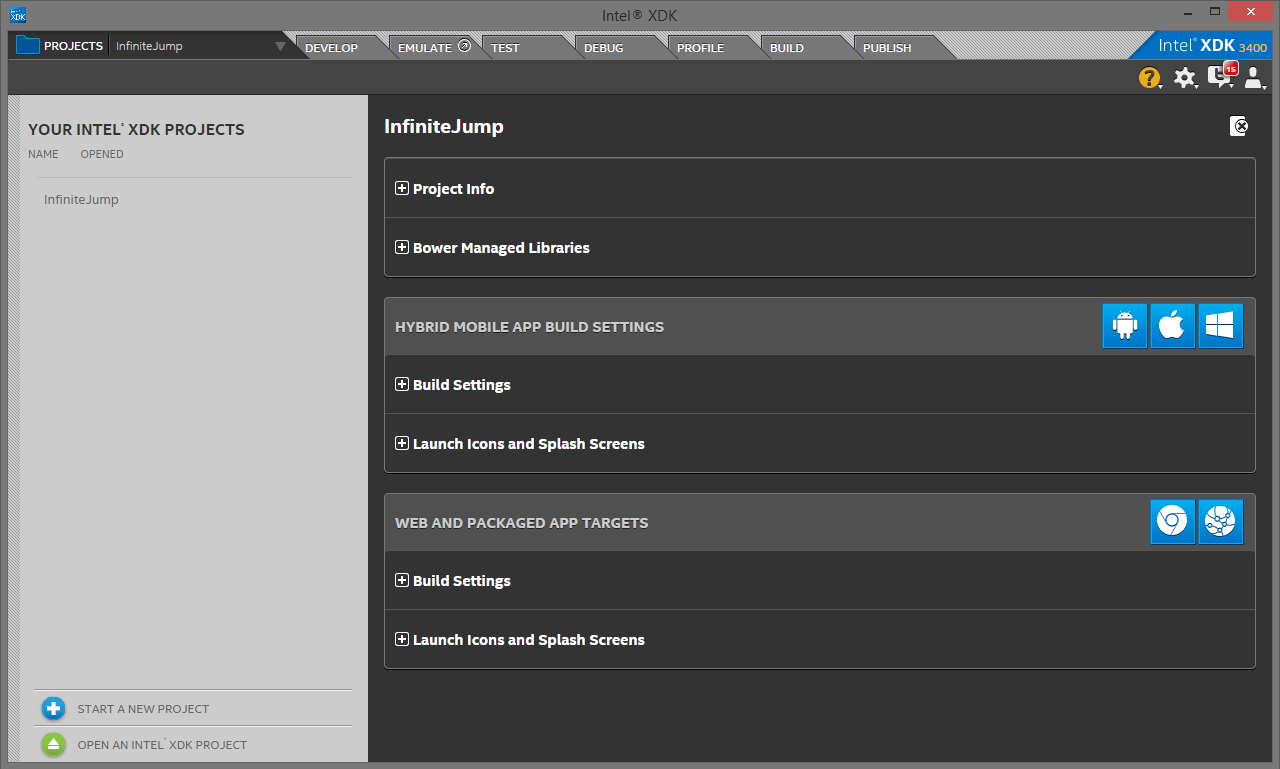
Task: Click the Intel XDK window icon
Action: coord(18,15)
